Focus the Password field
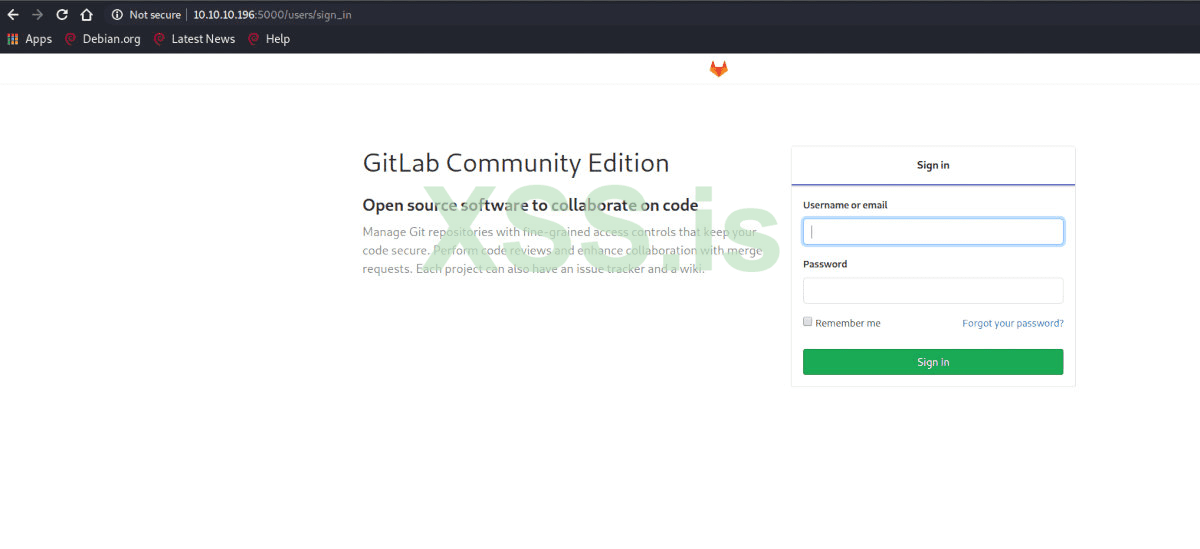 coord(933,291)
